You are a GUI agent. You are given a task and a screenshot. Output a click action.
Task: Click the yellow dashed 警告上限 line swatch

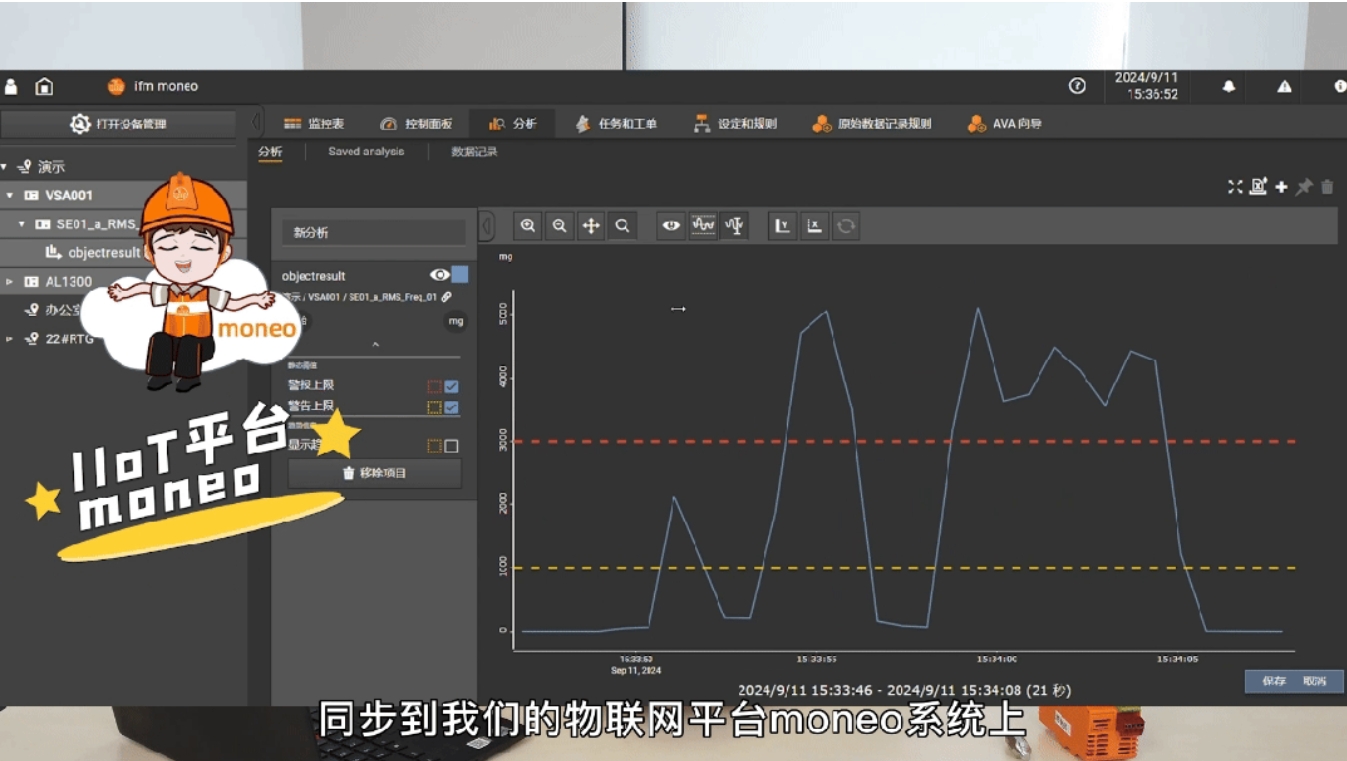[434, 407]
